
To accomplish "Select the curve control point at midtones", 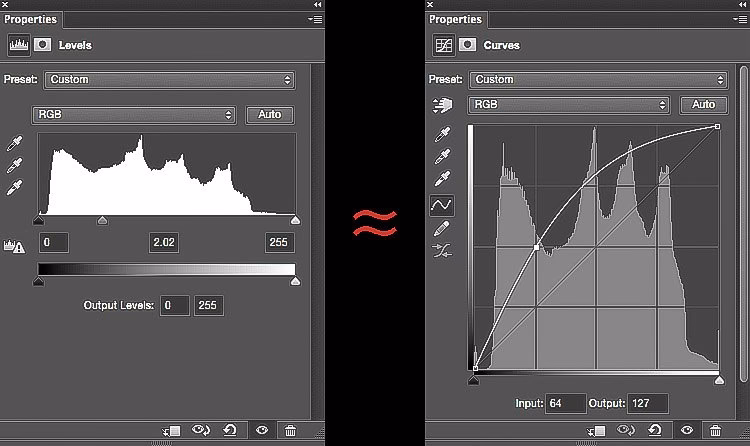I will (x=537, y=247).
